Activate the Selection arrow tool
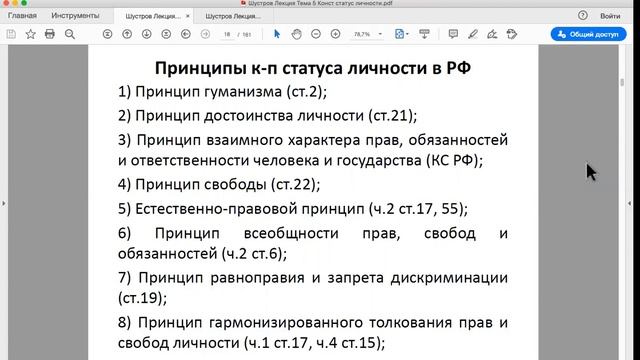This screenshot has height=360, width=640. coord(277,34)
